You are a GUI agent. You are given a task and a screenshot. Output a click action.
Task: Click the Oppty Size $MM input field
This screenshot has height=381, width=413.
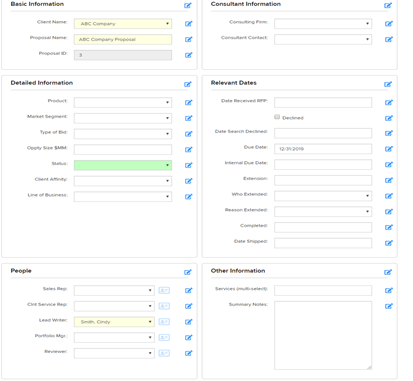tap(123, 149)
